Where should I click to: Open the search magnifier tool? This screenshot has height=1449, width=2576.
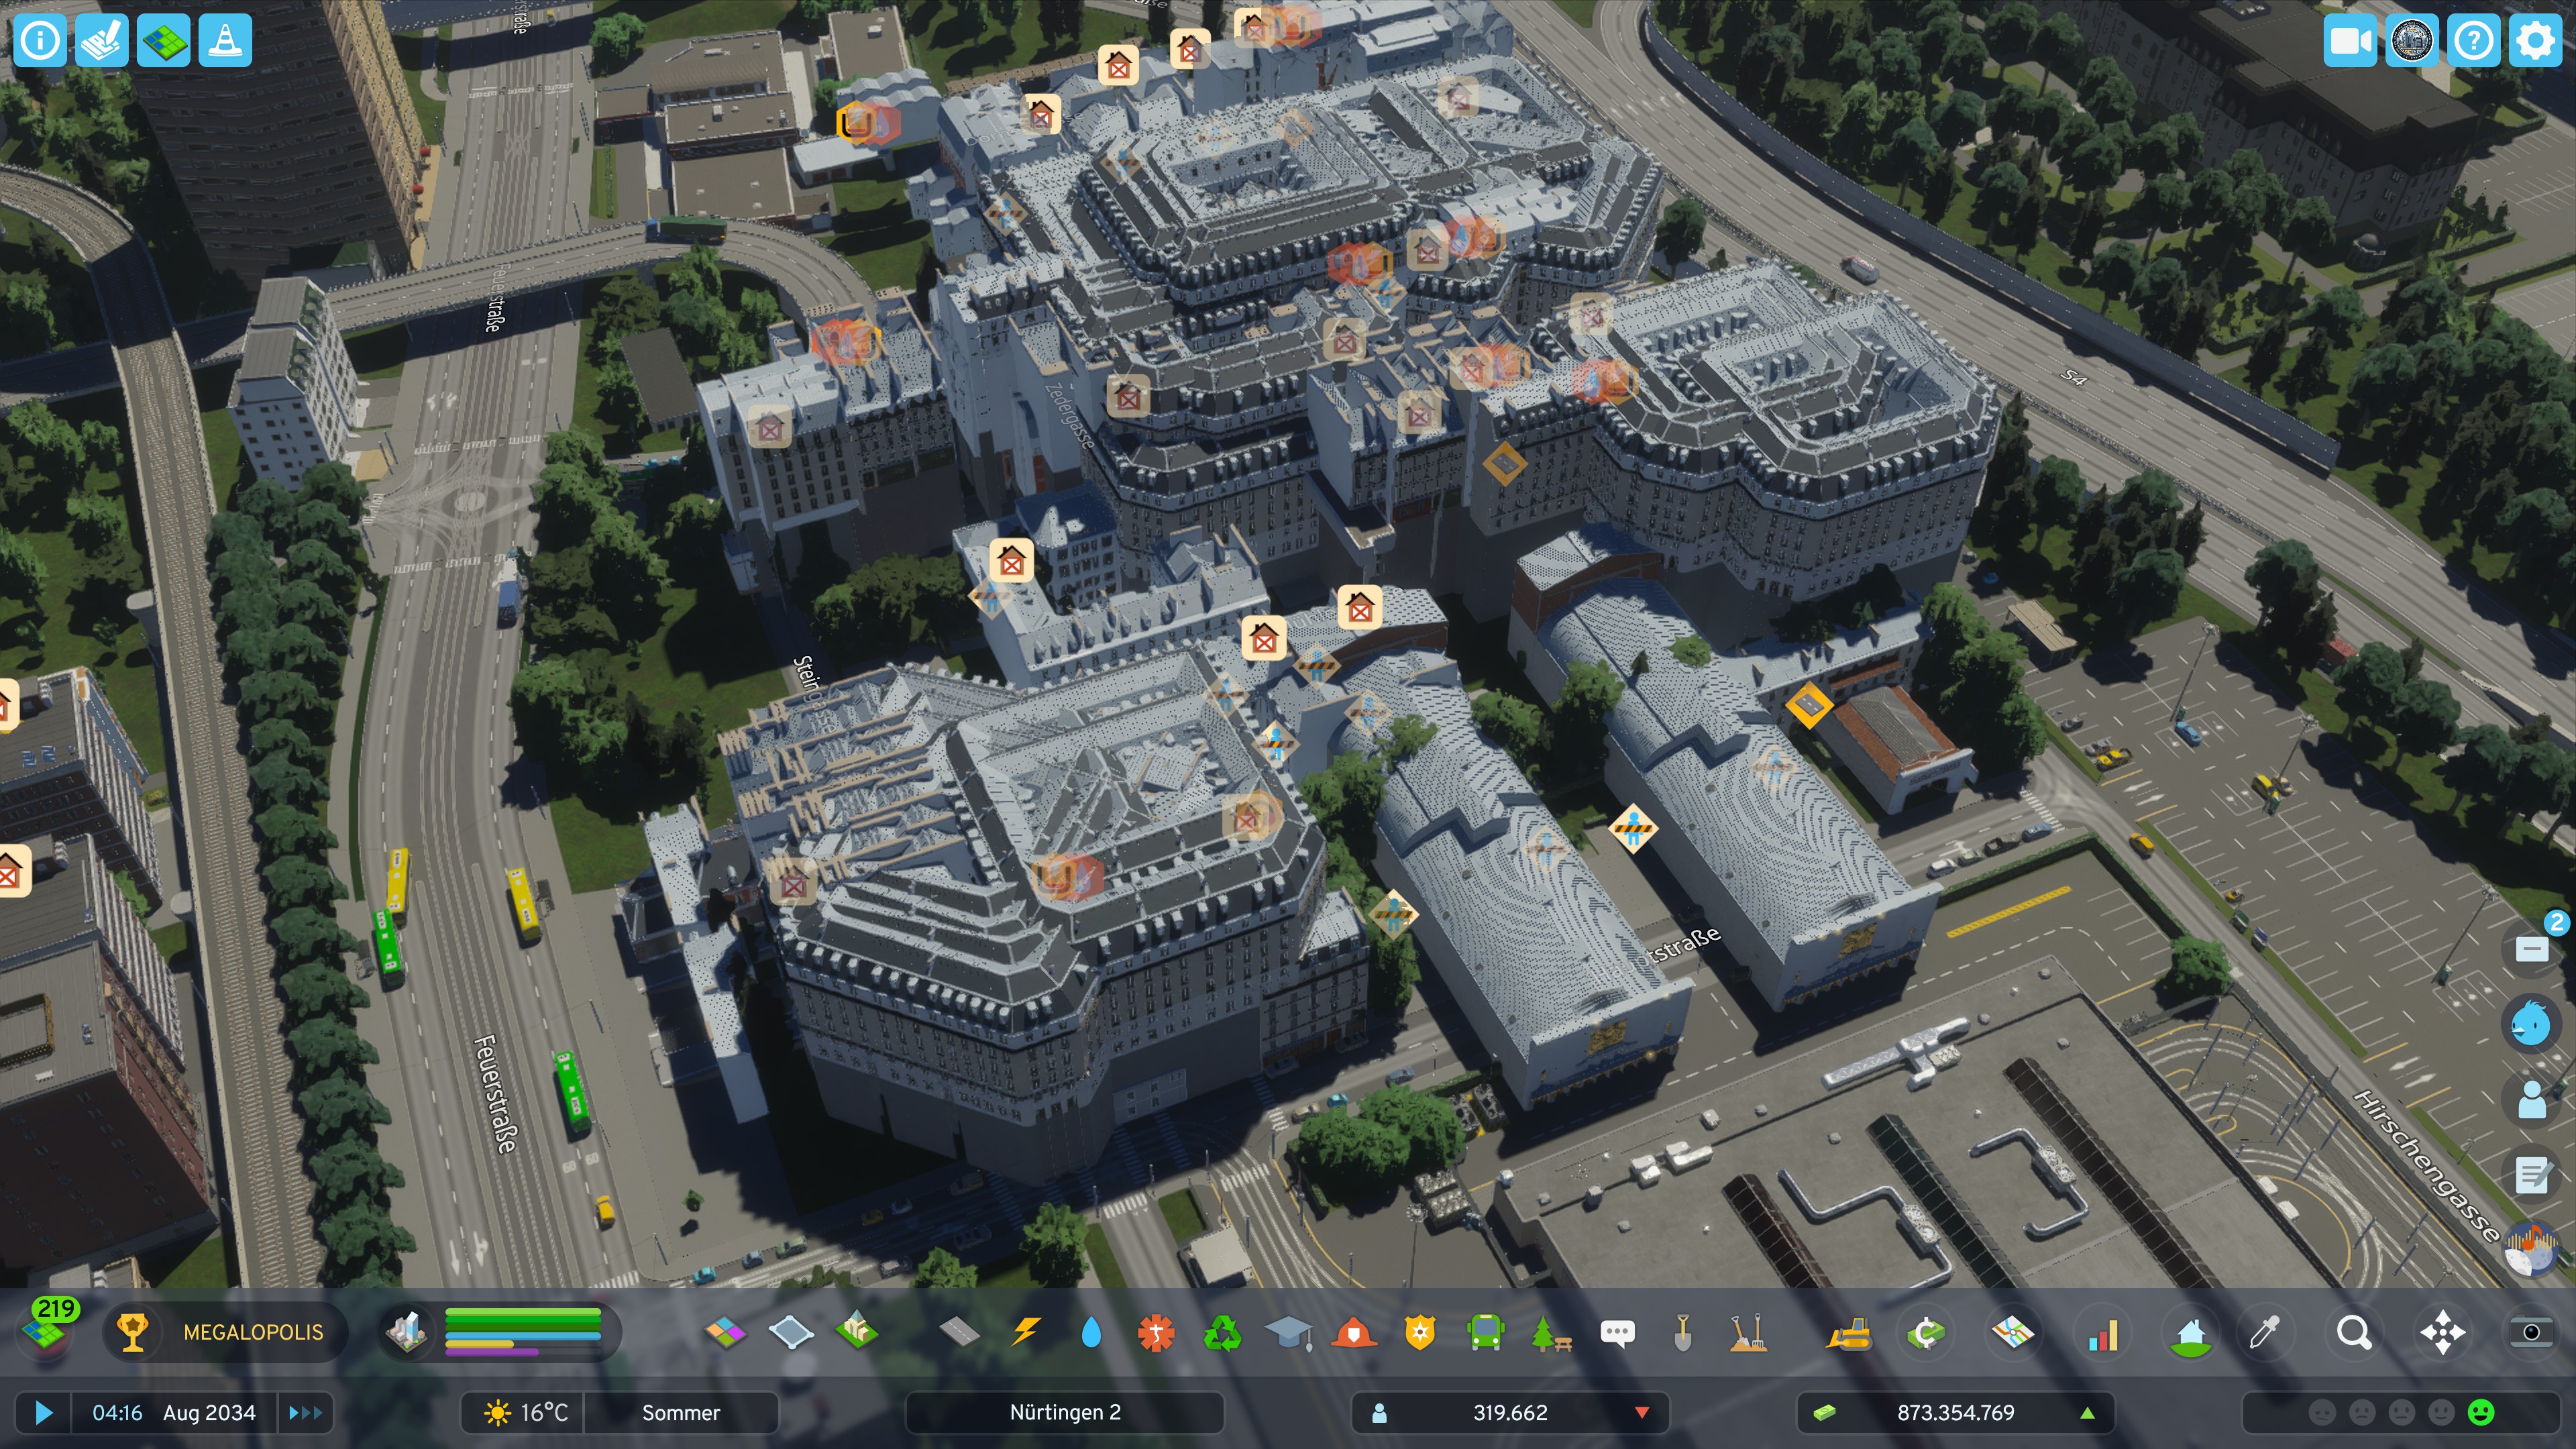click(2353, 1332)
